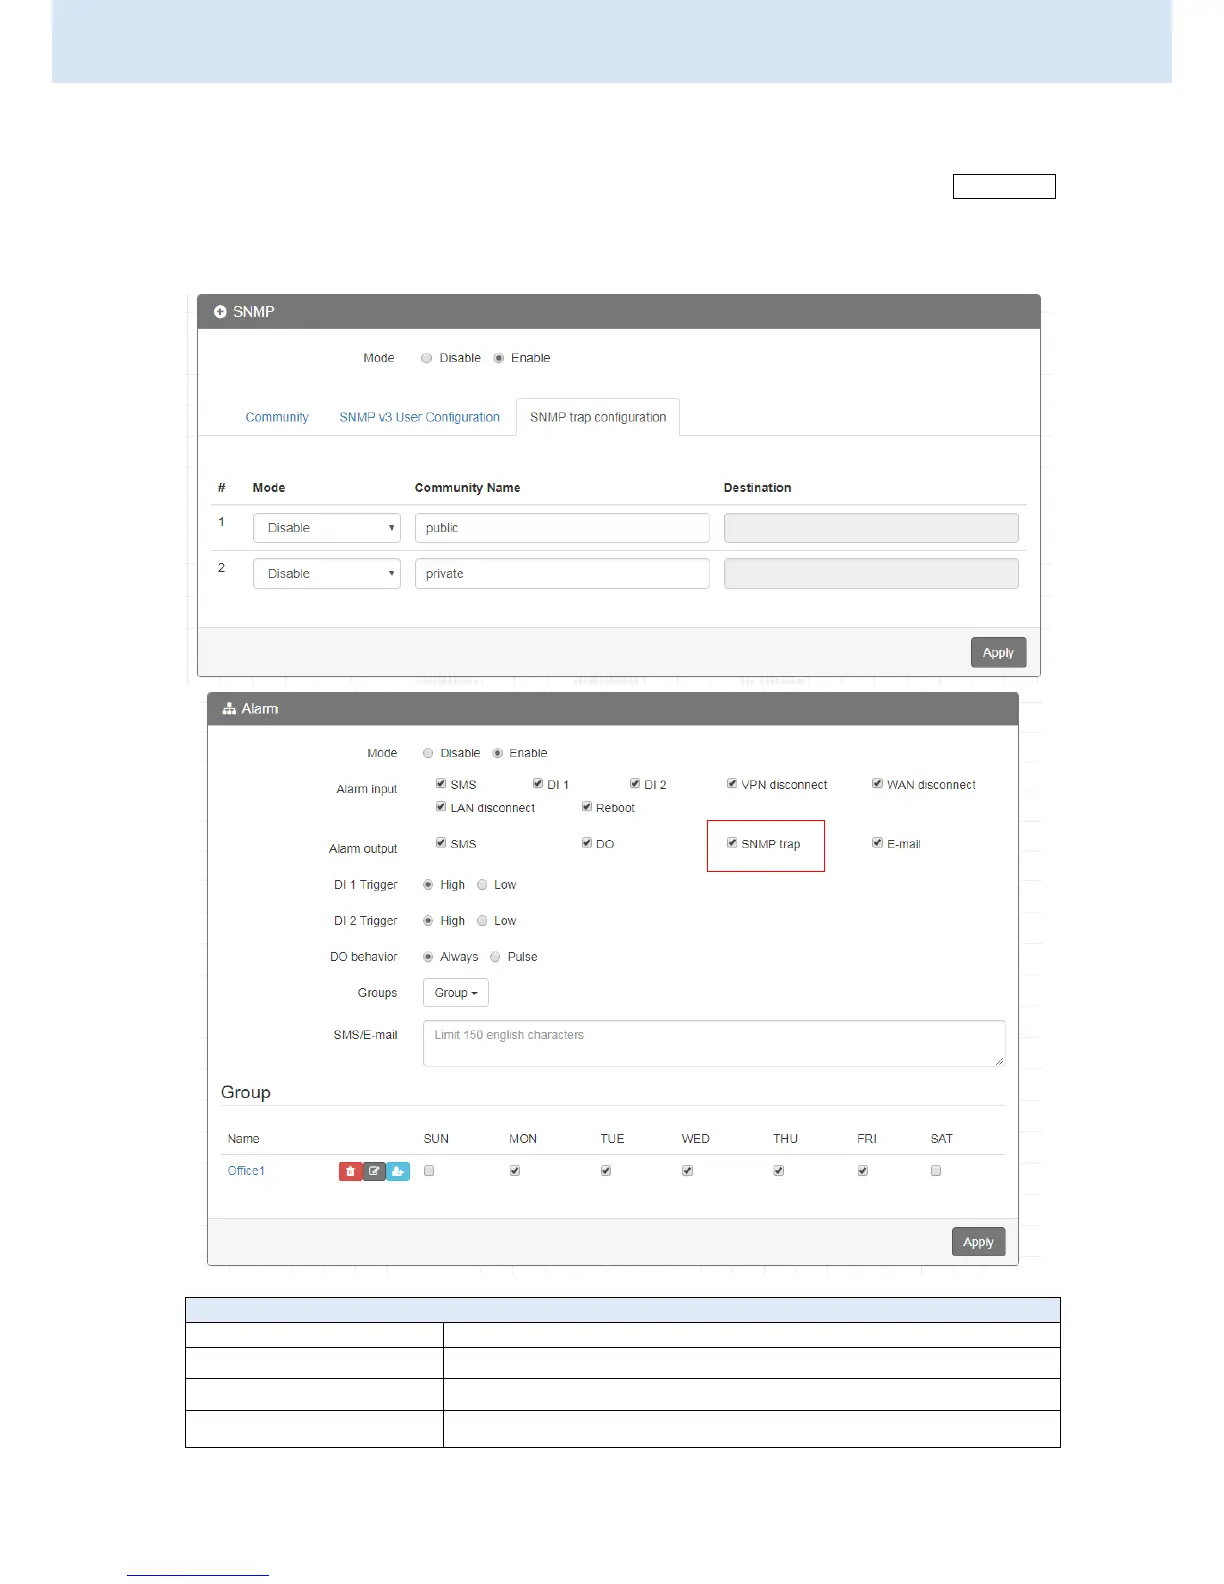Toggle Office1 MON checkbox
1224x1584 pixels.
coord(515,1171)
